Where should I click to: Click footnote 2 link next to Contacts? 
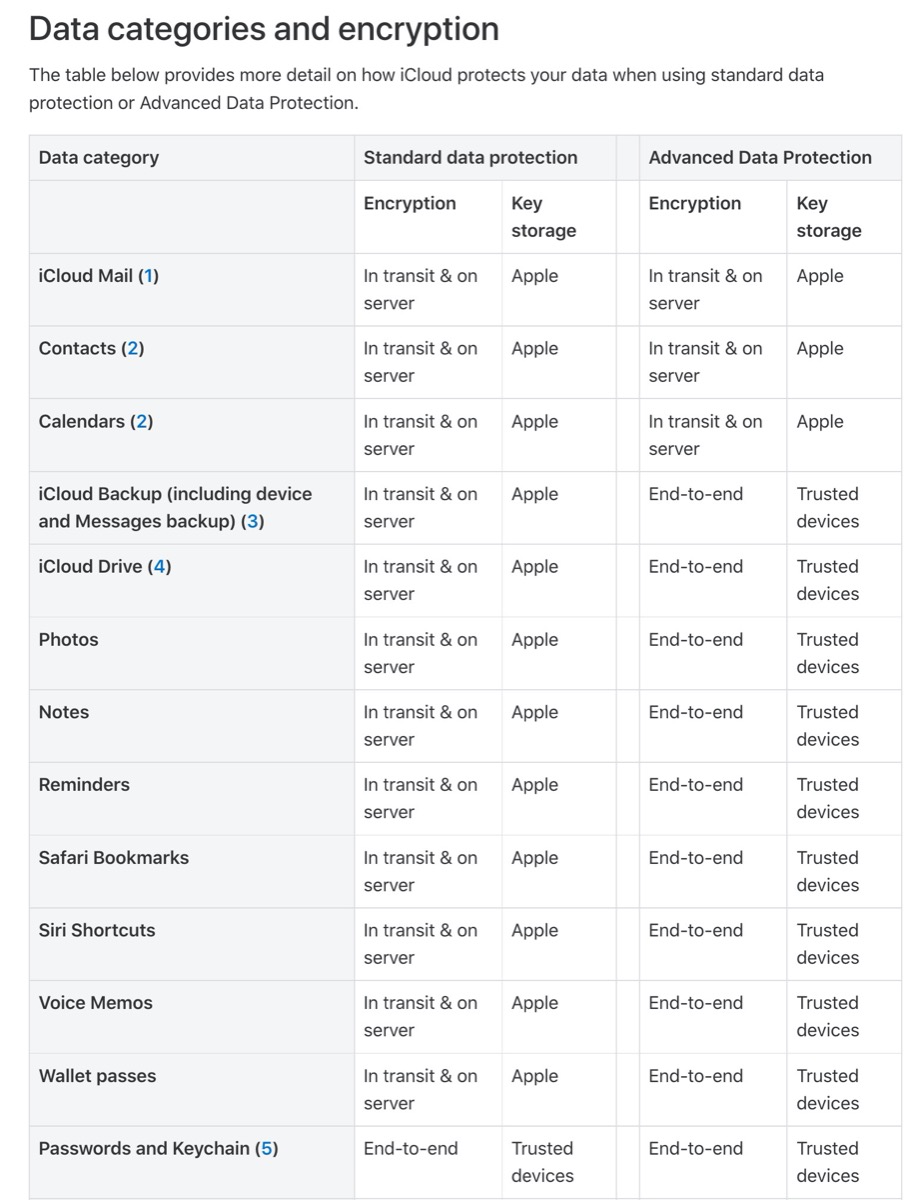(x=133, y=349)
